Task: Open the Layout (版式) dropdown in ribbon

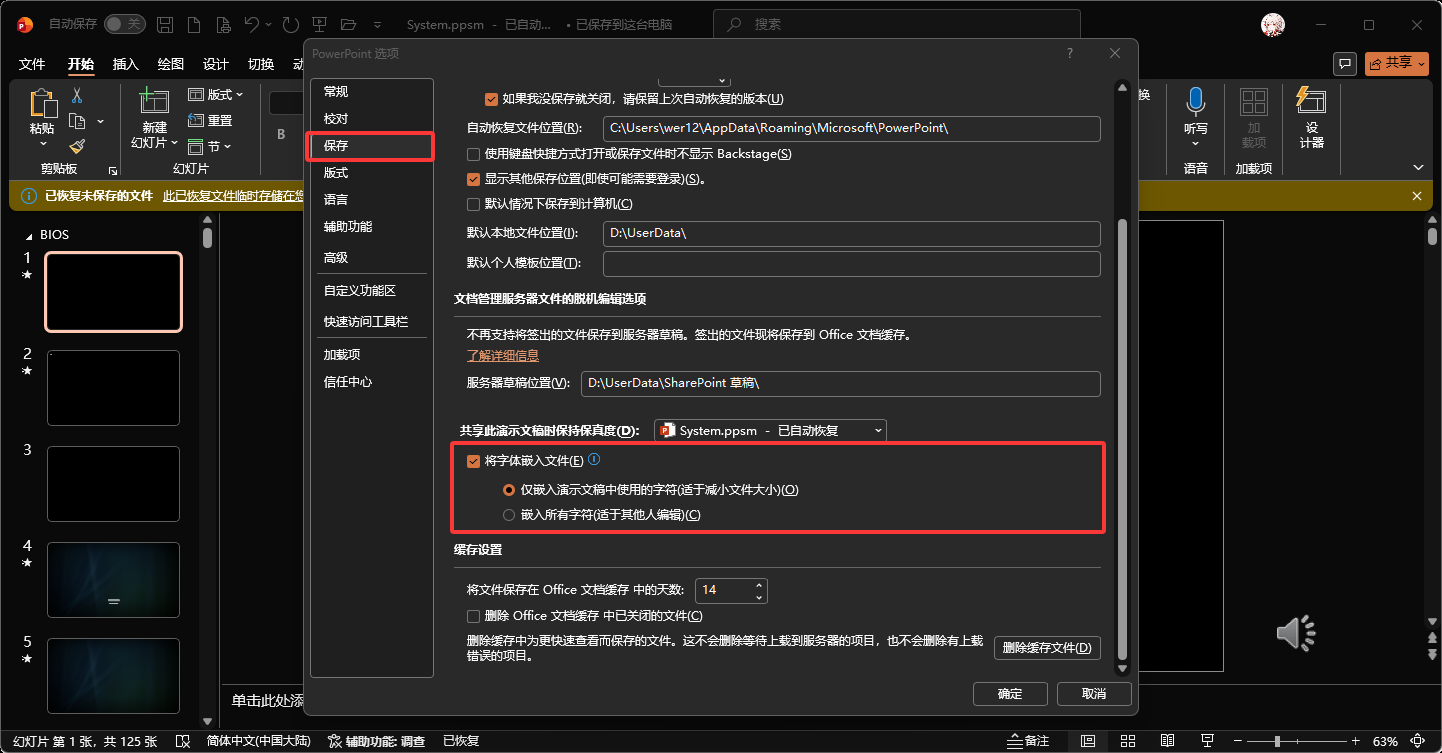Action: click(x=217, y=94)
